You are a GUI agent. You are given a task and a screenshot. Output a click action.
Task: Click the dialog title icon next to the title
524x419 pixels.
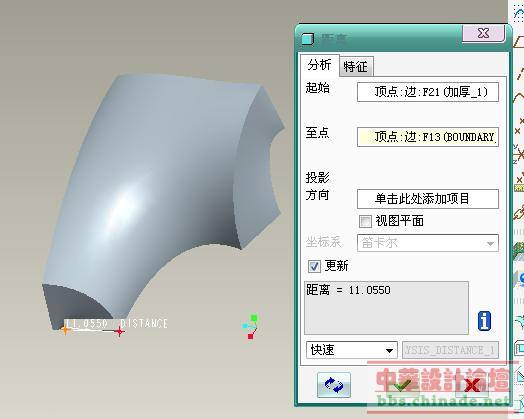308,39
